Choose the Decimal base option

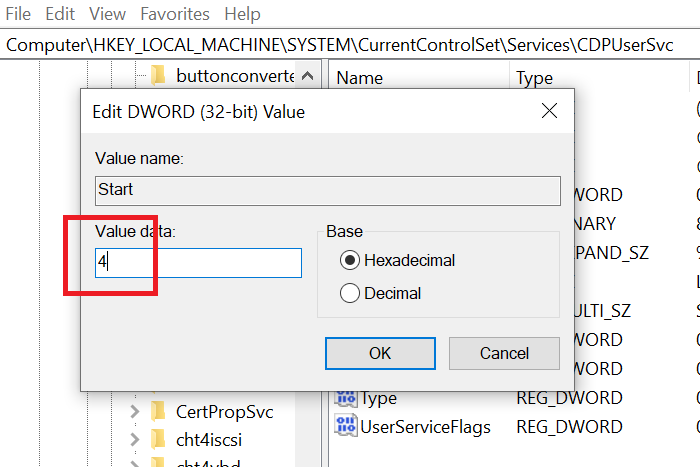pyautogui.click(x=350, y=294)
